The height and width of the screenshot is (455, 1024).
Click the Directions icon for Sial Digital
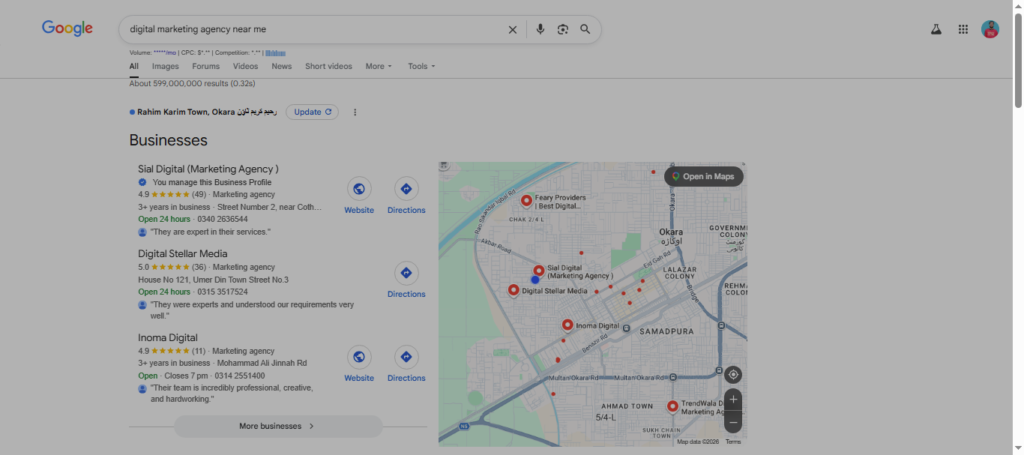[x=406, y=189]
